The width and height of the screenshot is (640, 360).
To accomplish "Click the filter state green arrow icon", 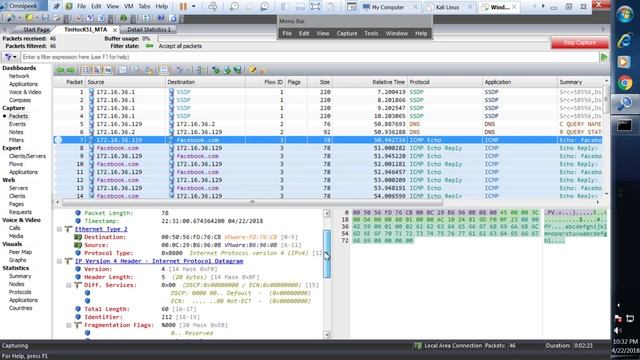I will point(149,46).
